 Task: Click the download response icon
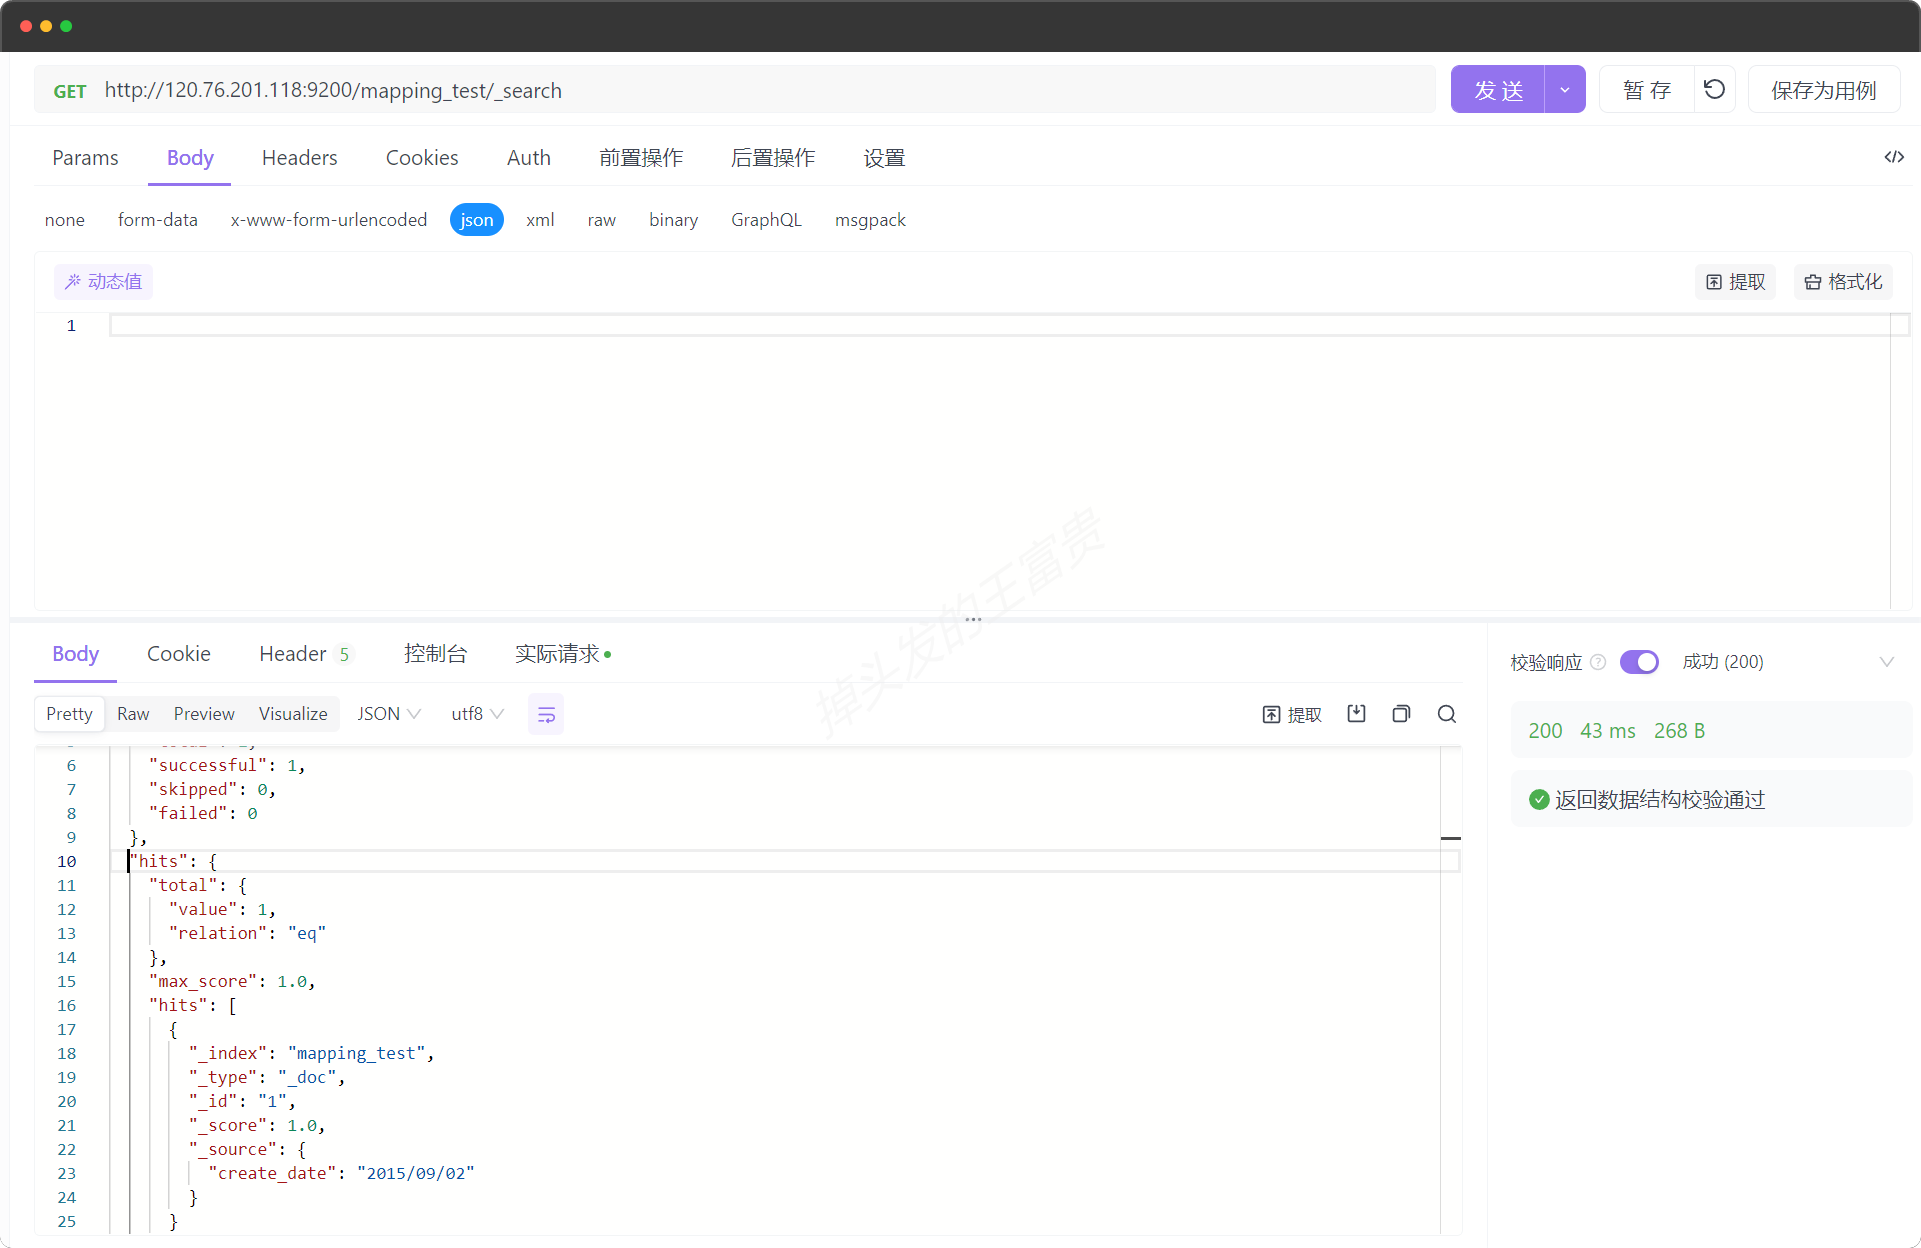pyautogui.click(x=1356, y=714)
